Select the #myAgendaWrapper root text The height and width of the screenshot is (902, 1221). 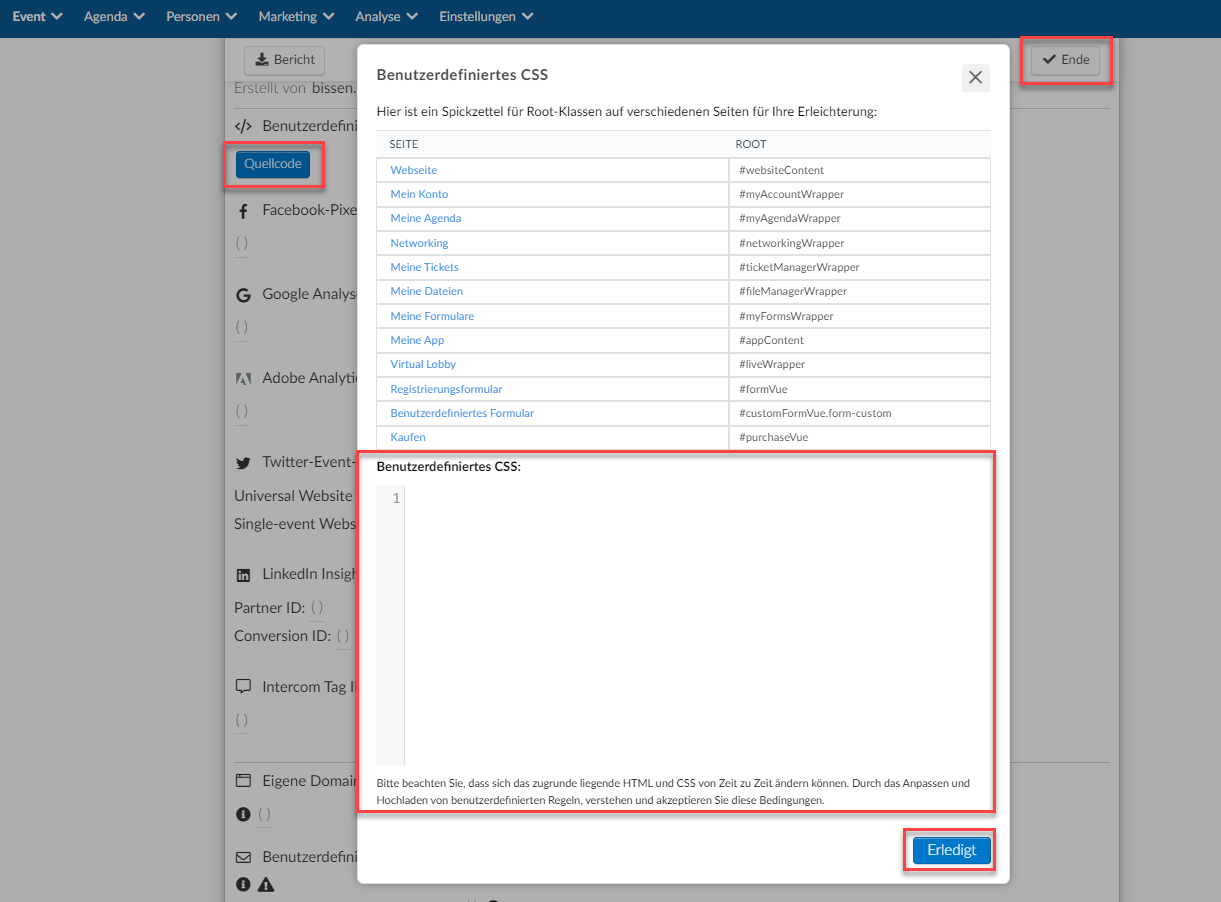pos(789,218)
